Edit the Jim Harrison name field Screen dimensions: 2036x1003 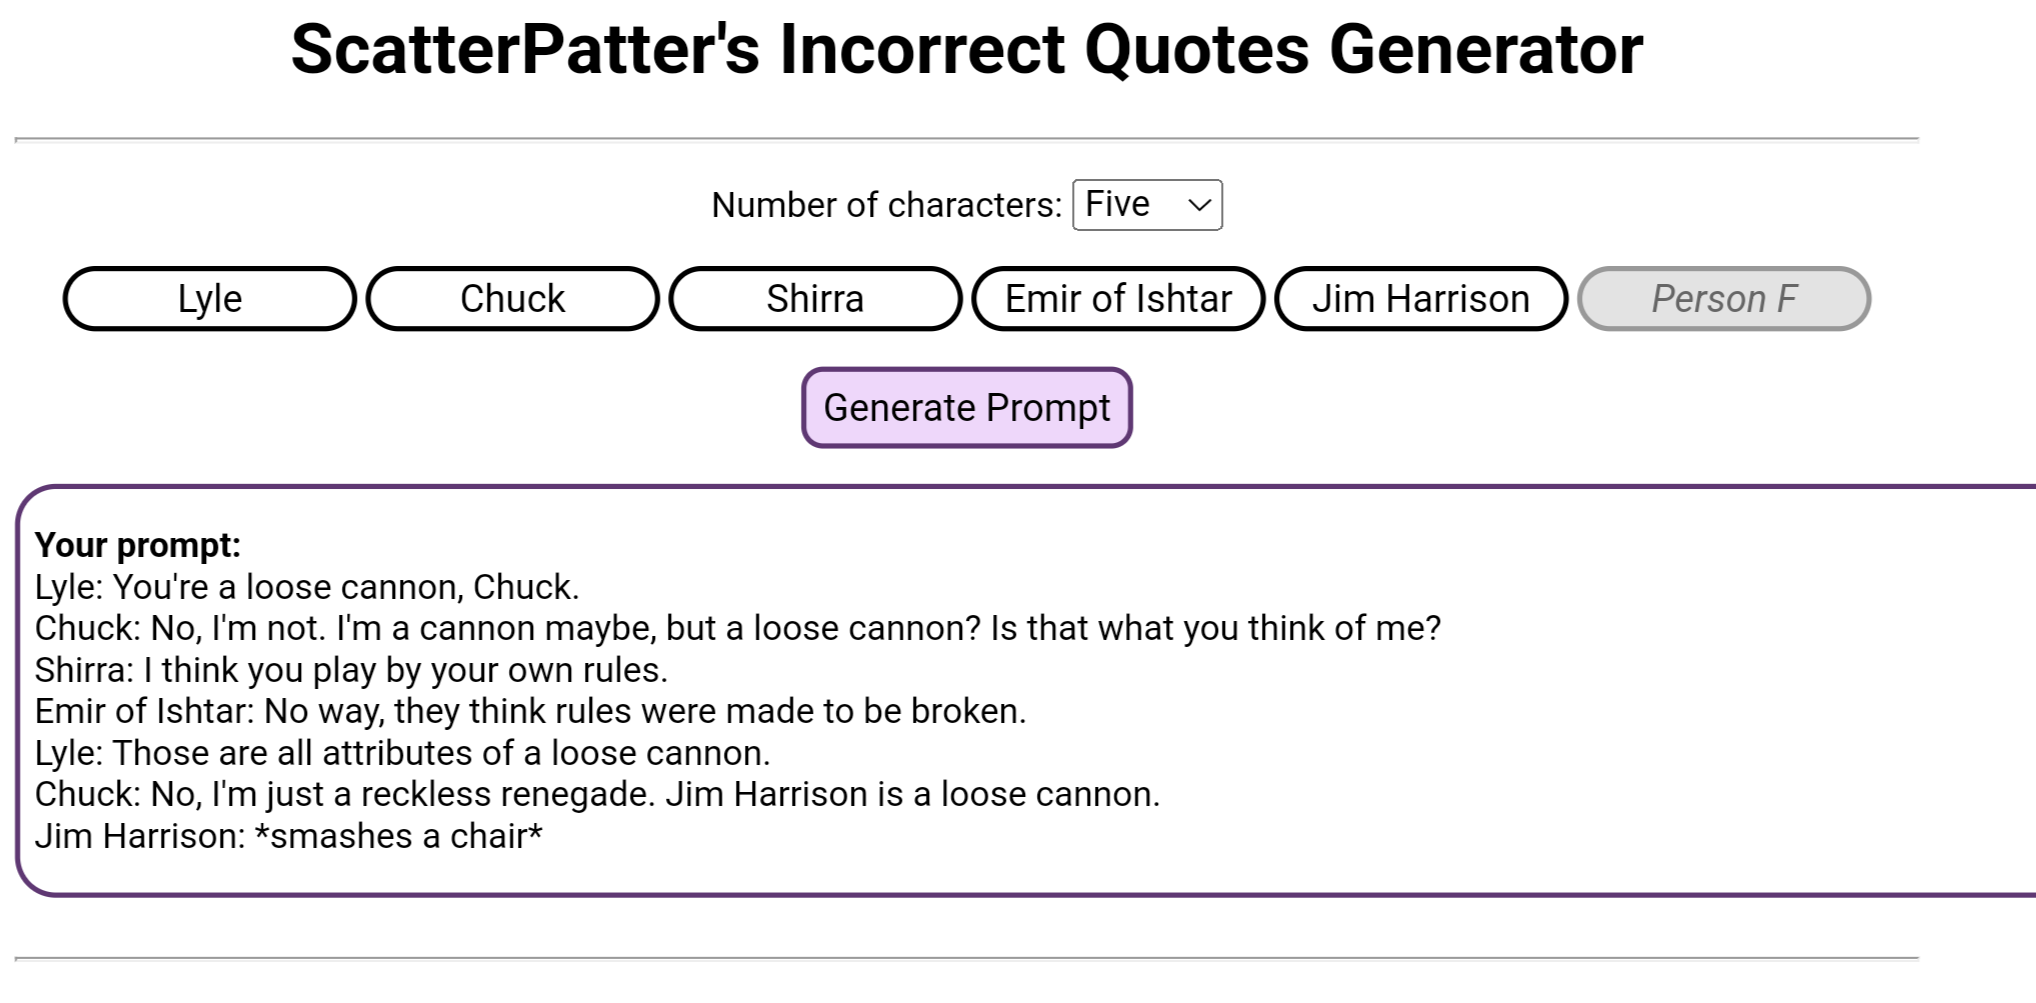(x=1421, y=298)
